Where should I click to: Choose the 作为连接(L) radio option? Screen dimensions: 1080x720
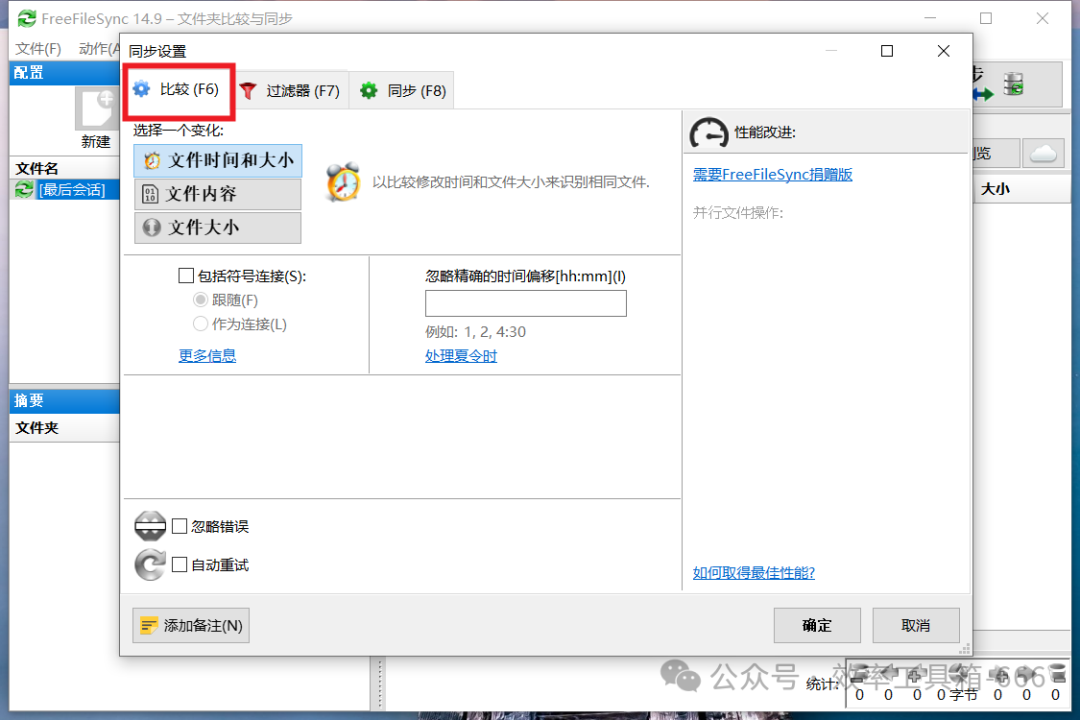[x=200, y=324]
